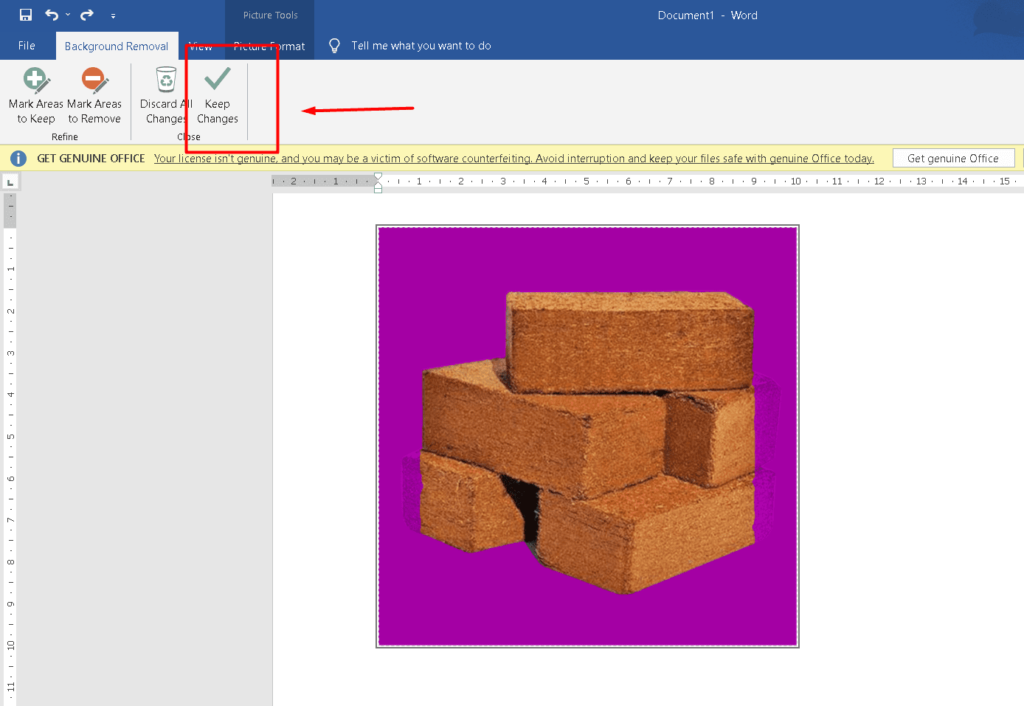This screenshot has height=706, width=1024.
Task: Click the Tell Me lightbulb icon
Action: [335, 46]
